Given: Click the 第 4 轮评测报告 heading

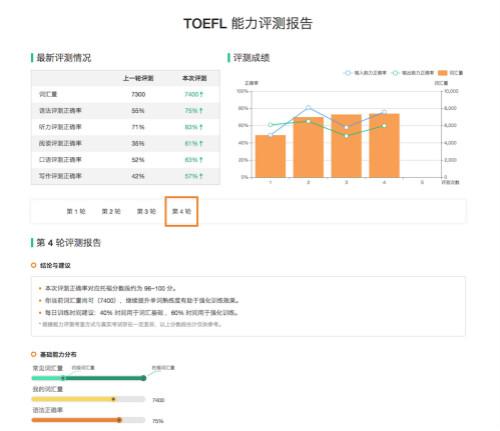Looking at the screenshot, I should [68, 243].
